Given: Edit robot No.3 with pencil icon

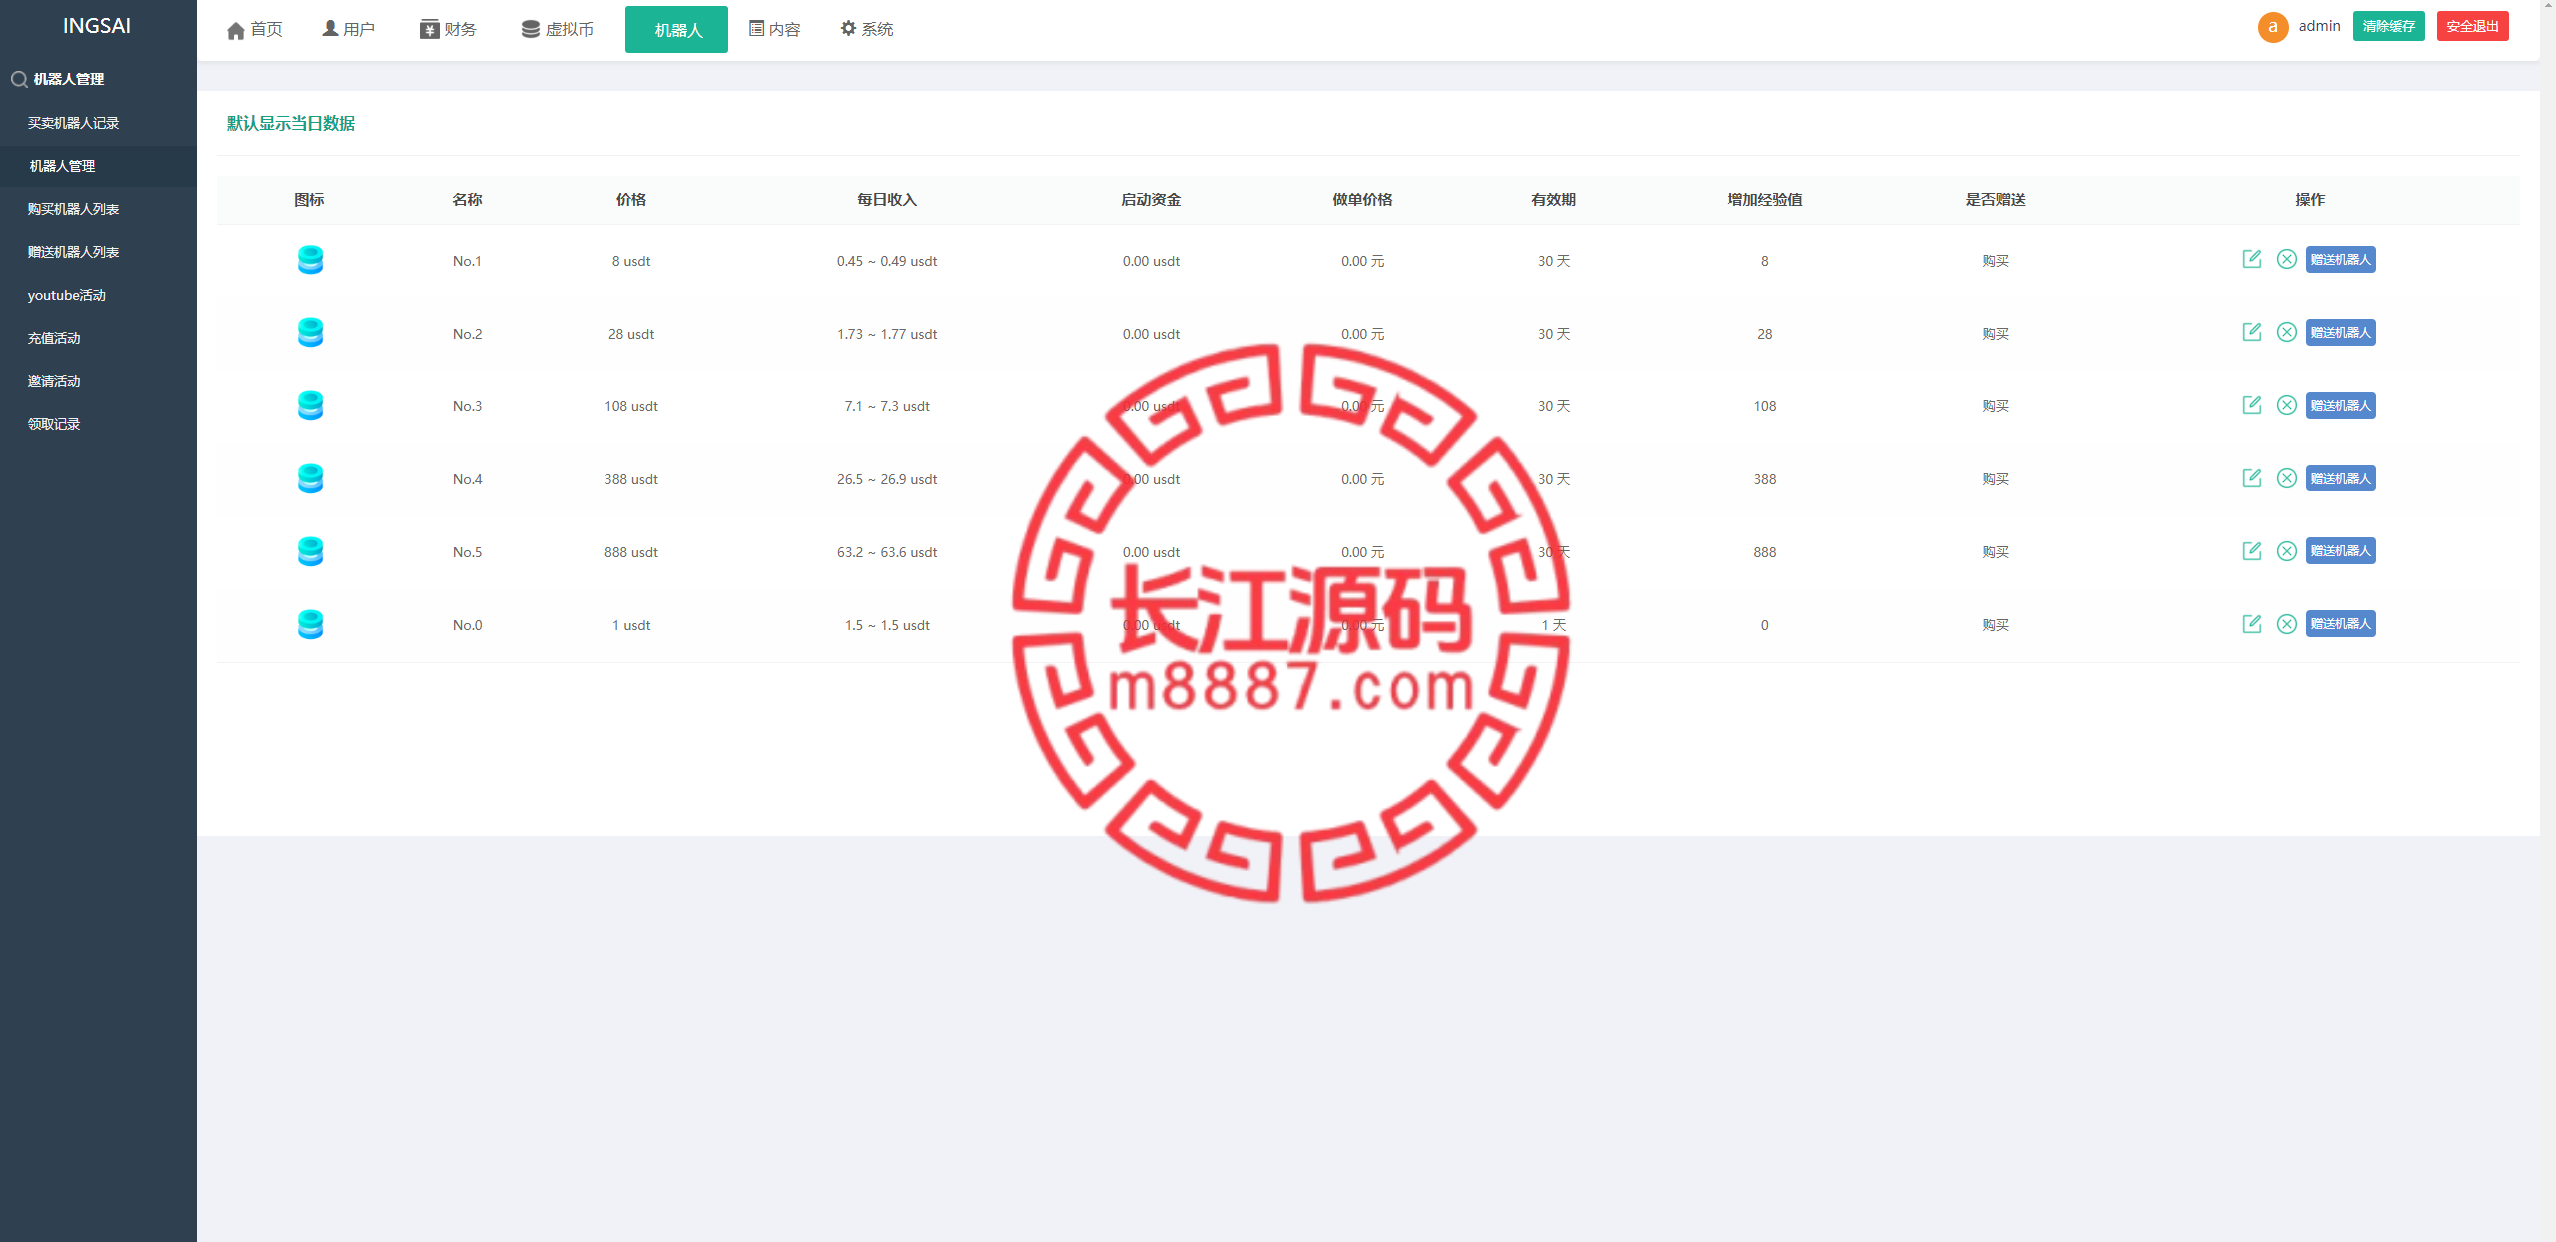Looking at the screenshot, I should click(x=2251, y=405).
